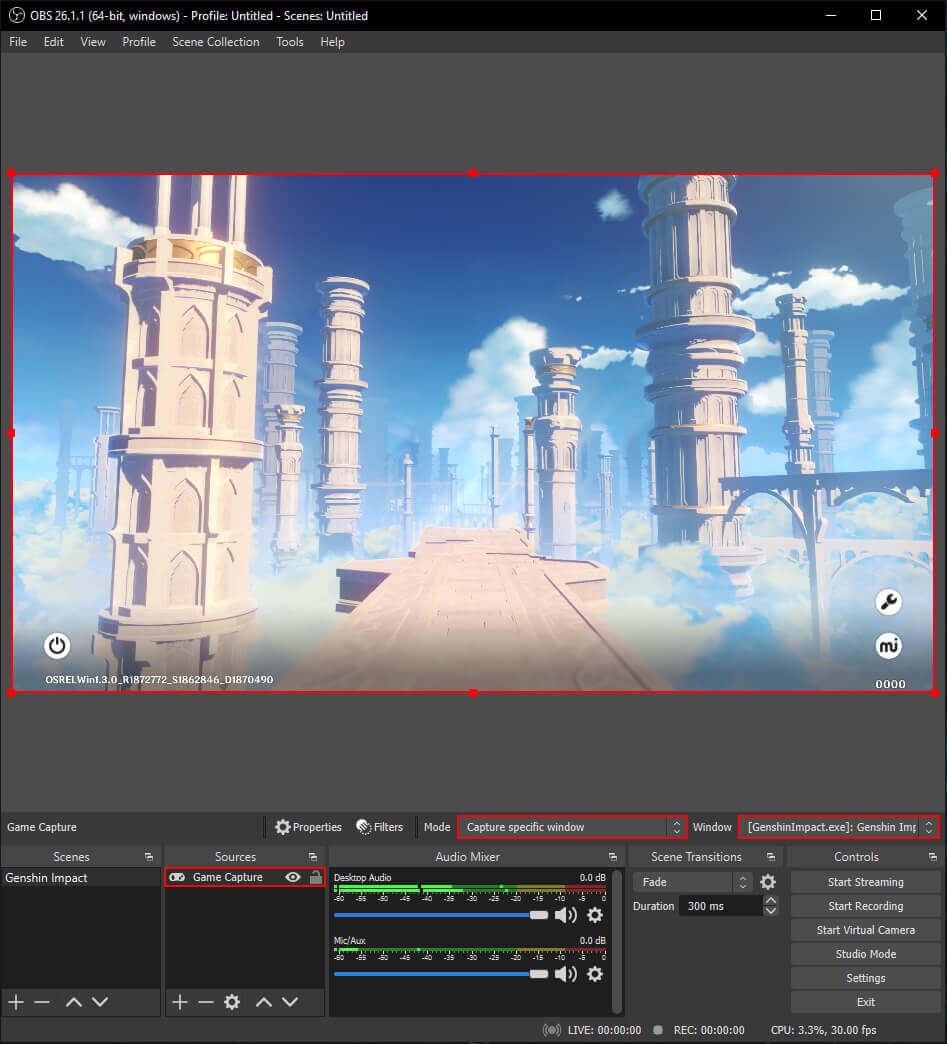Move scene up with arrow icon
947x1044 pixels.
point(74,1002)
